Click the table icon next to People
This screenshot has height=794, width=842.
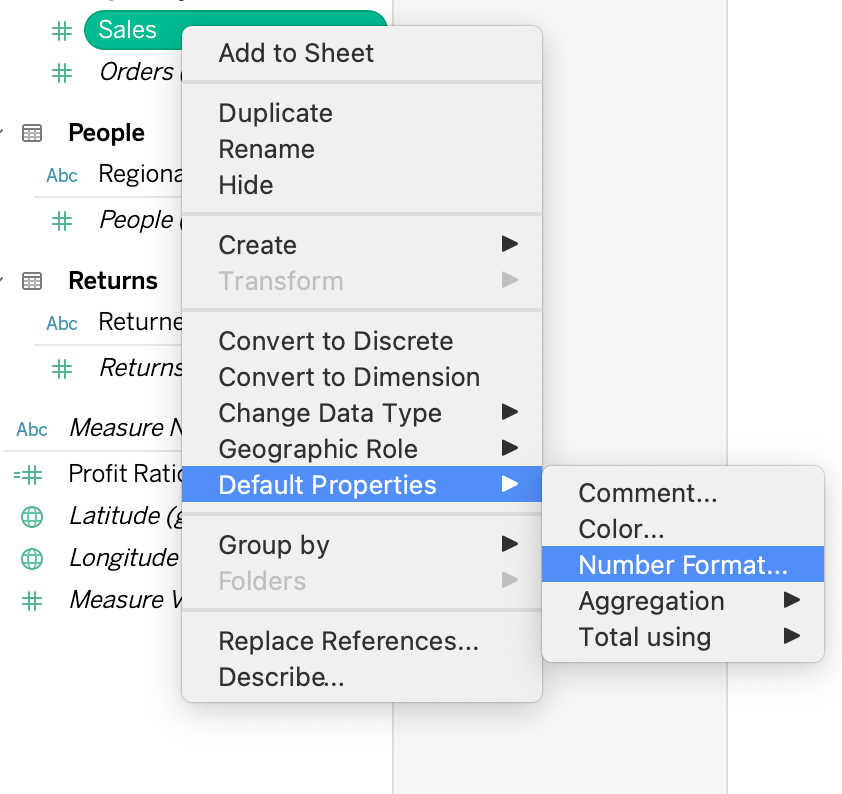tap(32, 133)
